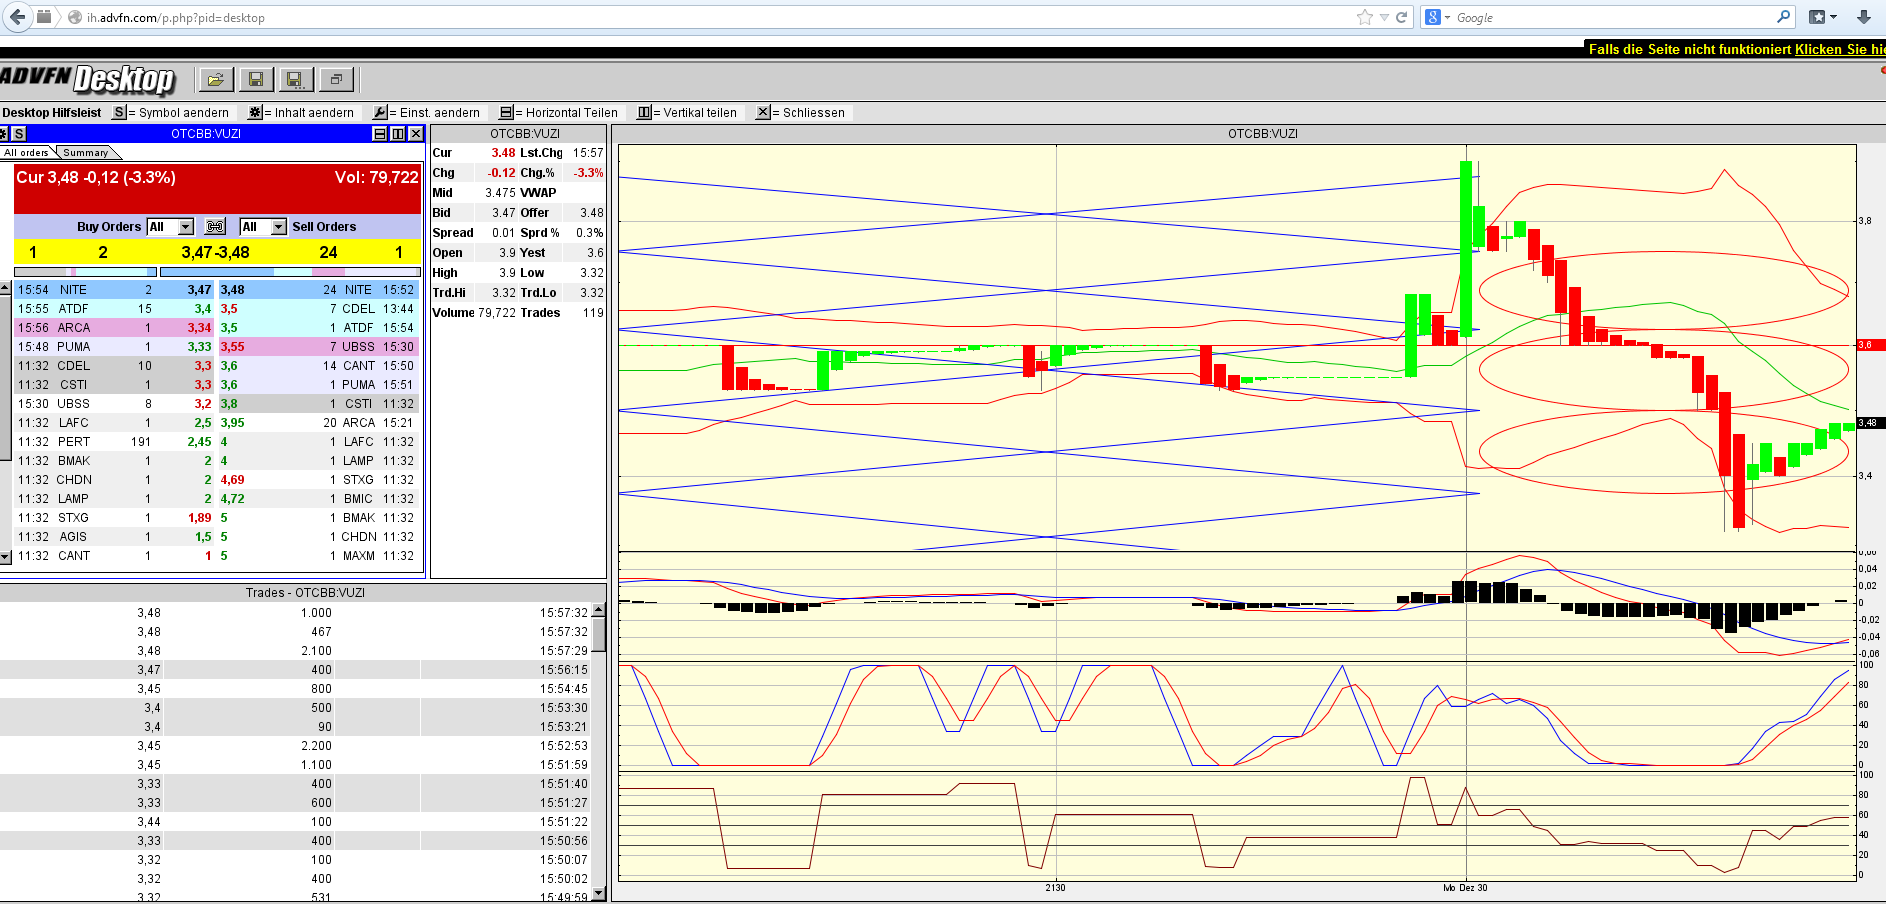
Task: Close the OTCBB:VUZI order book panel
Action: [416, 134]
